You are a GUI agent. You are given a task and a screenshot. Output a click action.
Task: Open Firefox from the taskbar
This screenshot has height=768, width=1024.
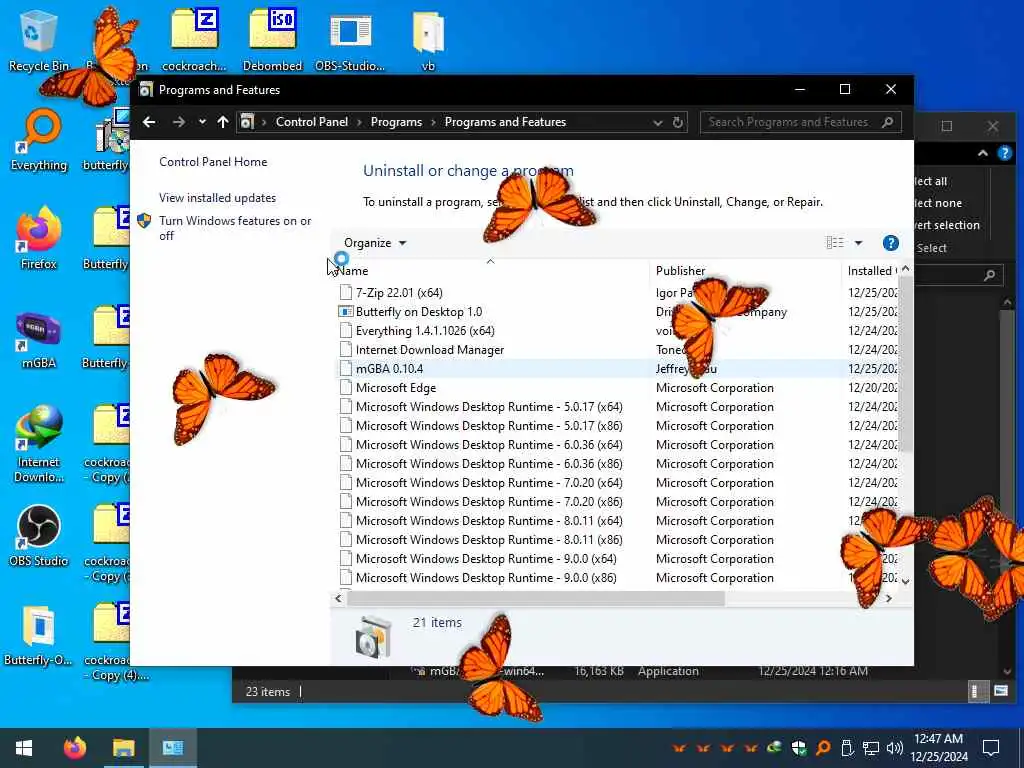point(74,748)
